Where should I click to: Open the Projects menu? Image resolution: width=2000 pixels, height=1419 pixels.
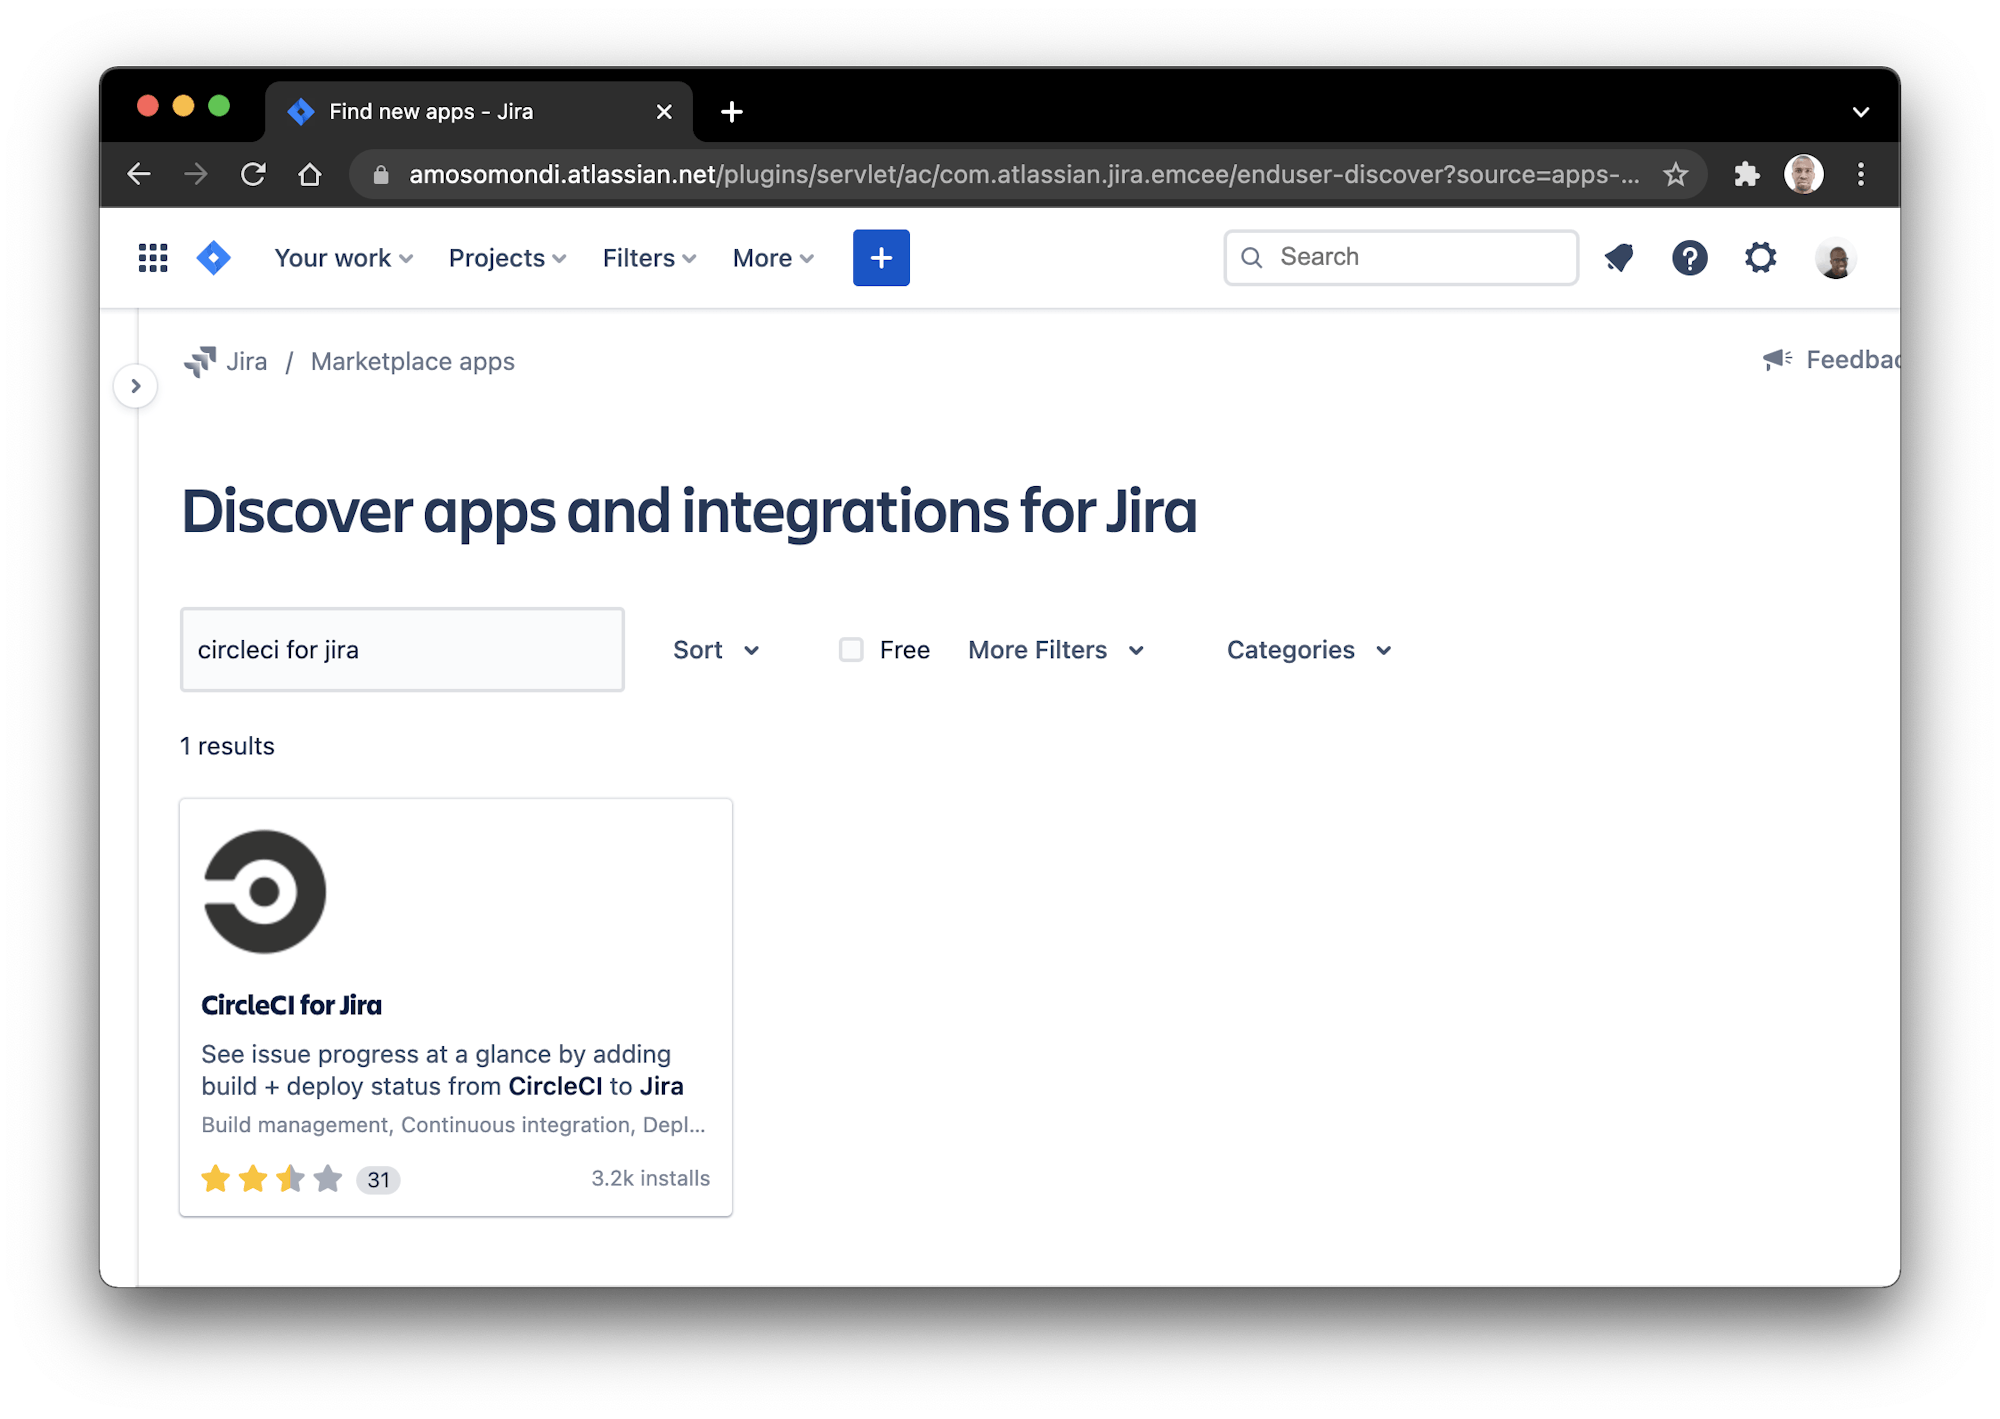[x=506, y=257]
